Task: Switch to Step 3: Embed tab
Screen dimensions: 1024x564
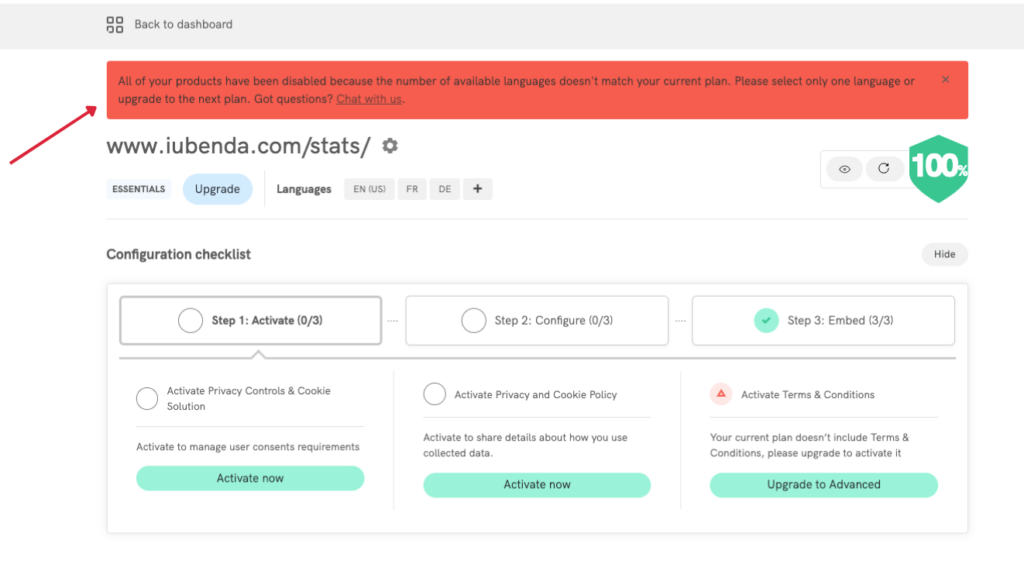Action: 823,320
